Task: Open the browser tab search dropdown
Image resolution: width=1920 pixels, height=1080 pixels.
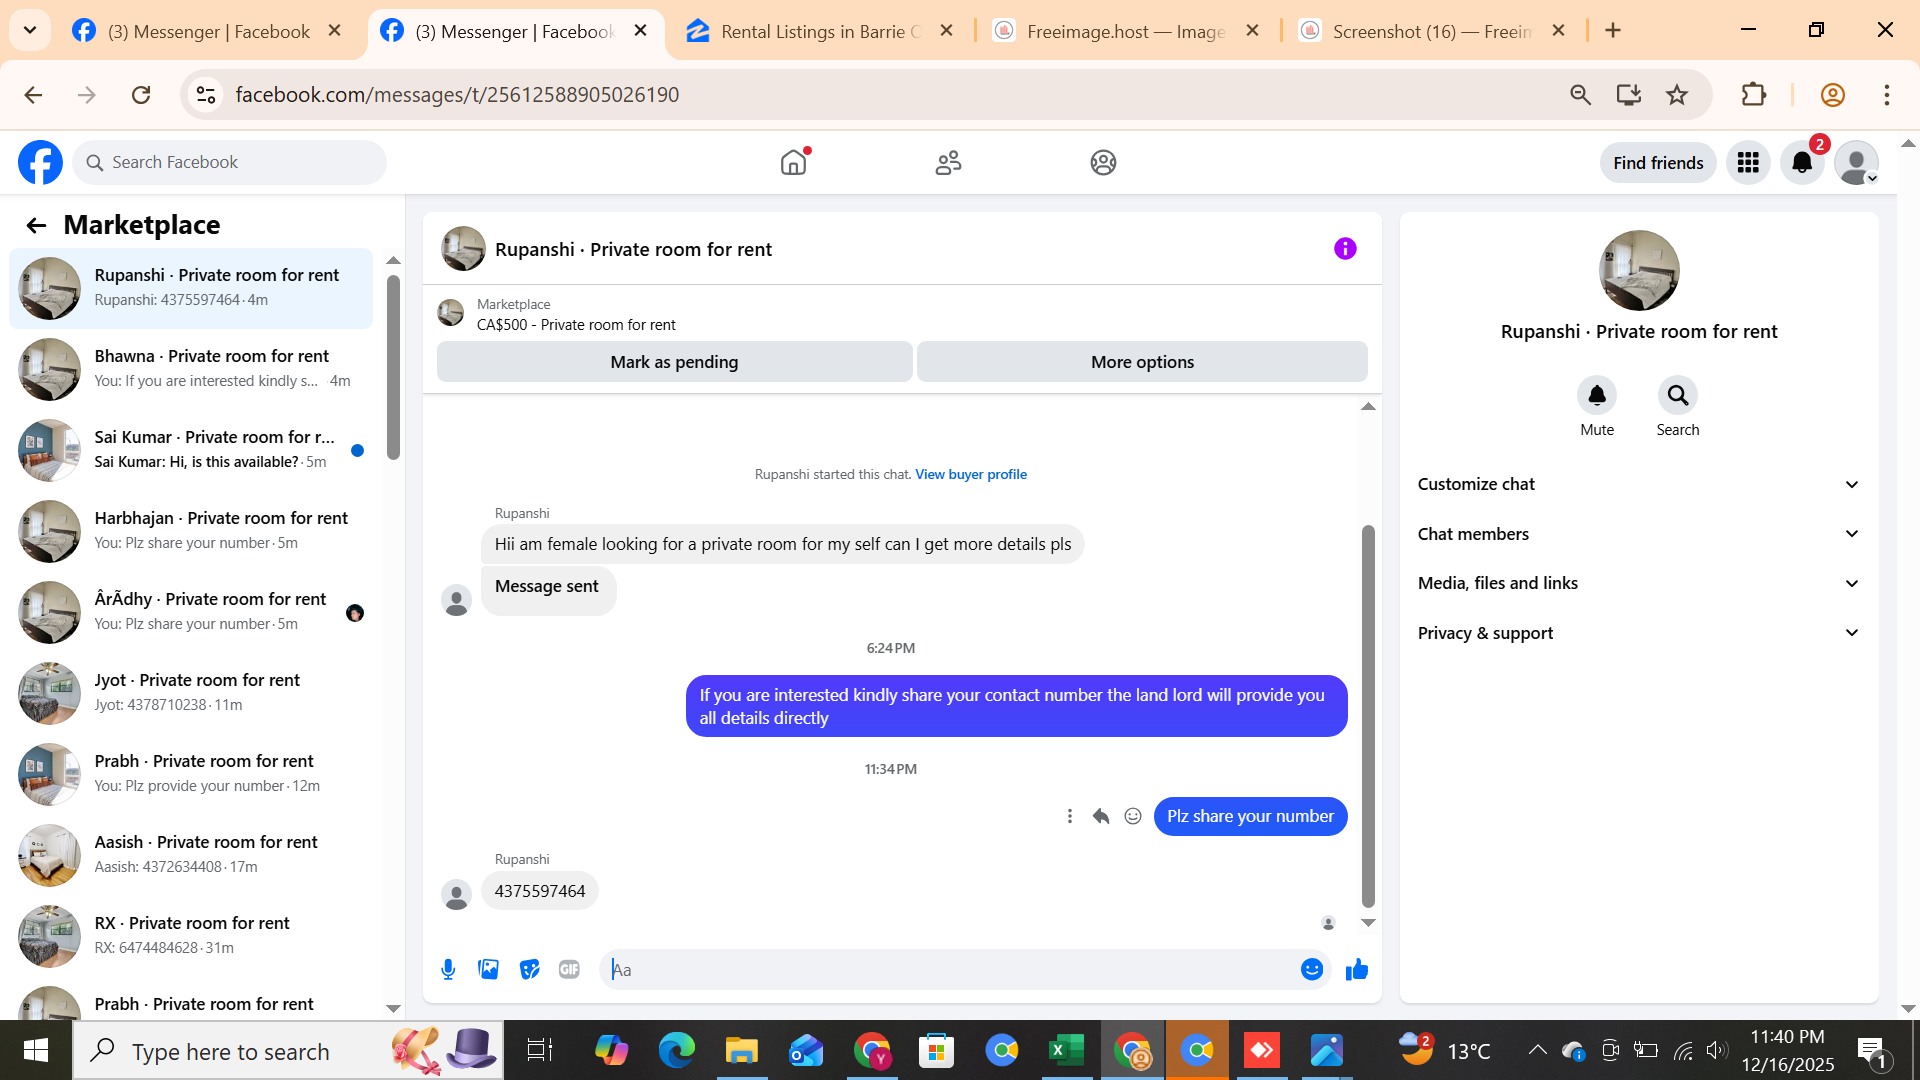Action: pyautogui.click(x=30, y=30)
